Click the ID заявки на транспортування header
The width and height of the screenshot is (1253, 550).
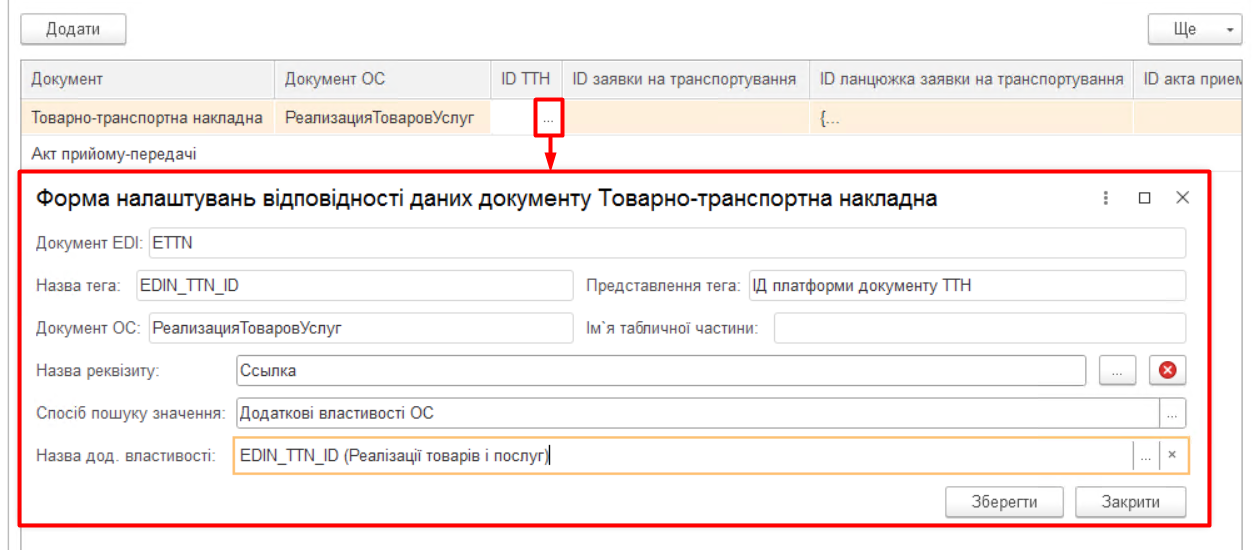click(x=684, y=79)
